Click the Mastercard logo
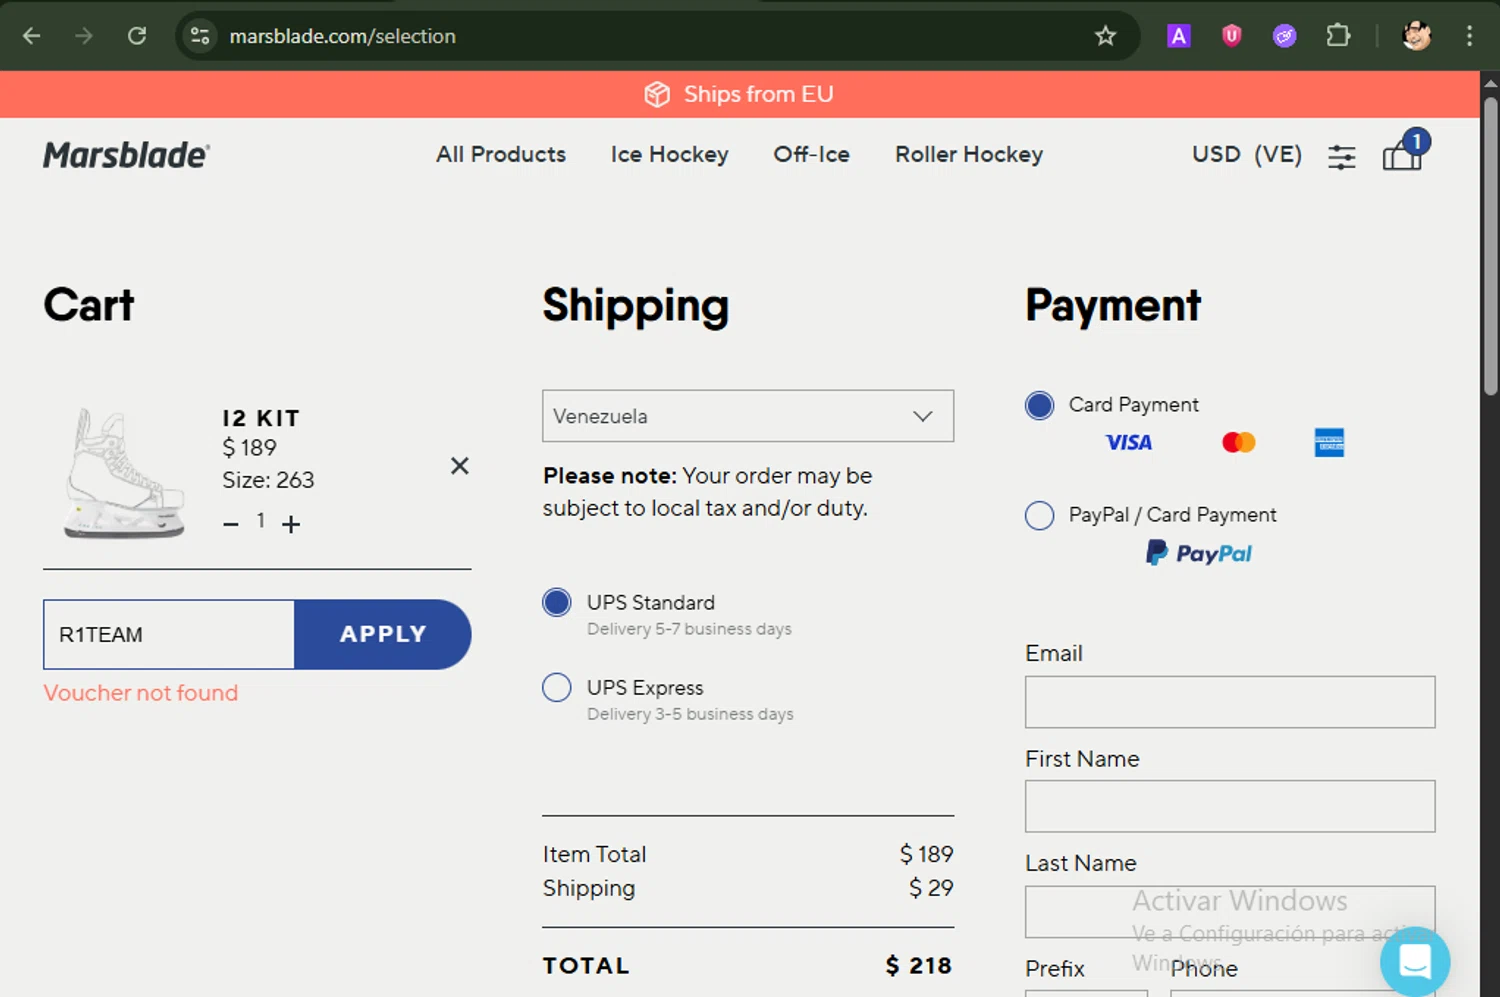Screen dimensions: 1500x997 click(1239, 442)
